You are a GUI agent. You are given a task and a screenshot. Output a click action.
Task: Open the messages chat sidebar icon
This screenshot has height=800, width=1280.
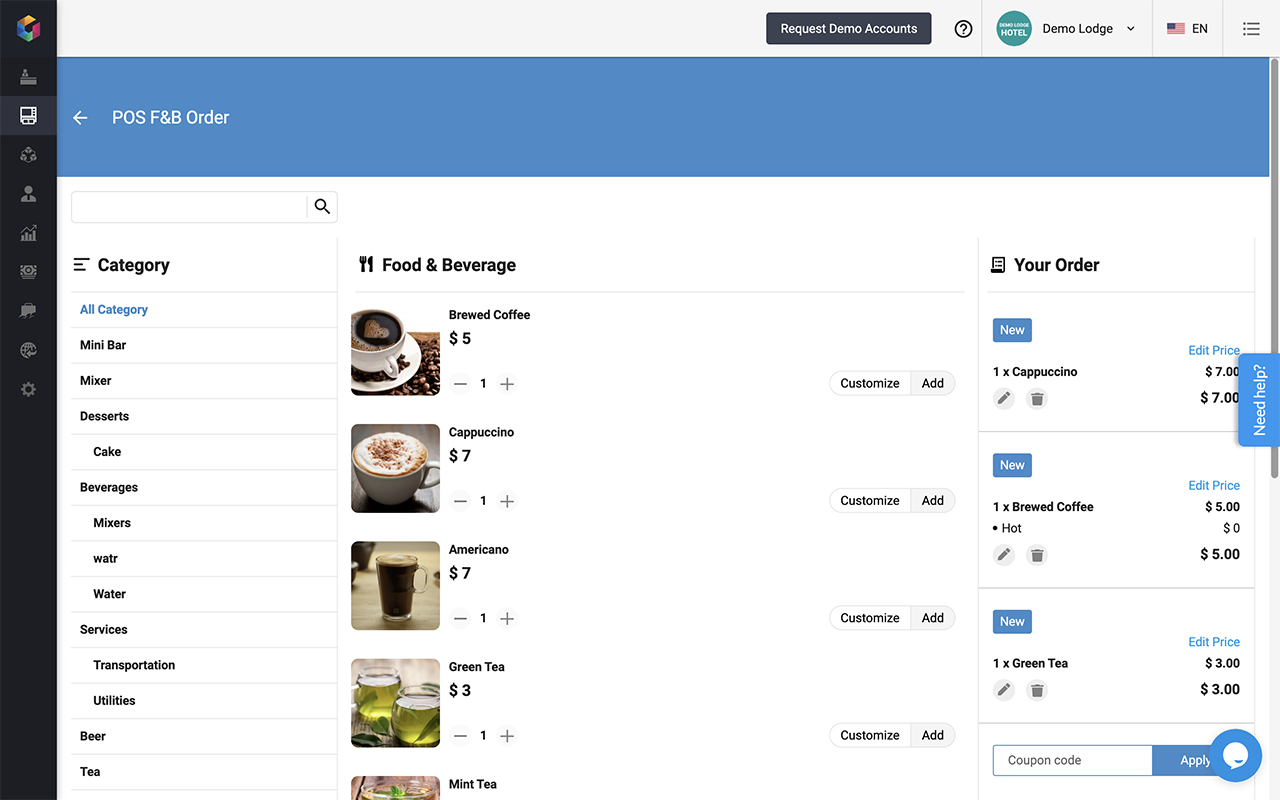(x=28, y=311)
